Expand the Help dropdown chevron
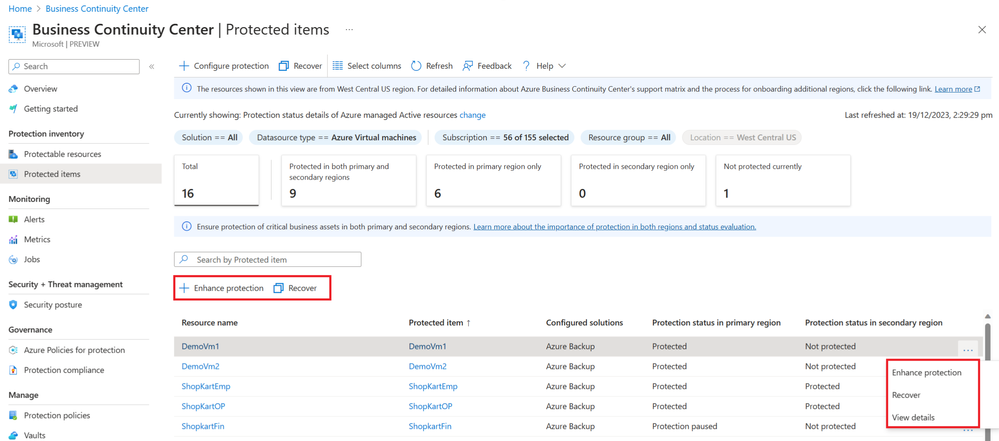This screenshot has width=999, height=441. 561,66
